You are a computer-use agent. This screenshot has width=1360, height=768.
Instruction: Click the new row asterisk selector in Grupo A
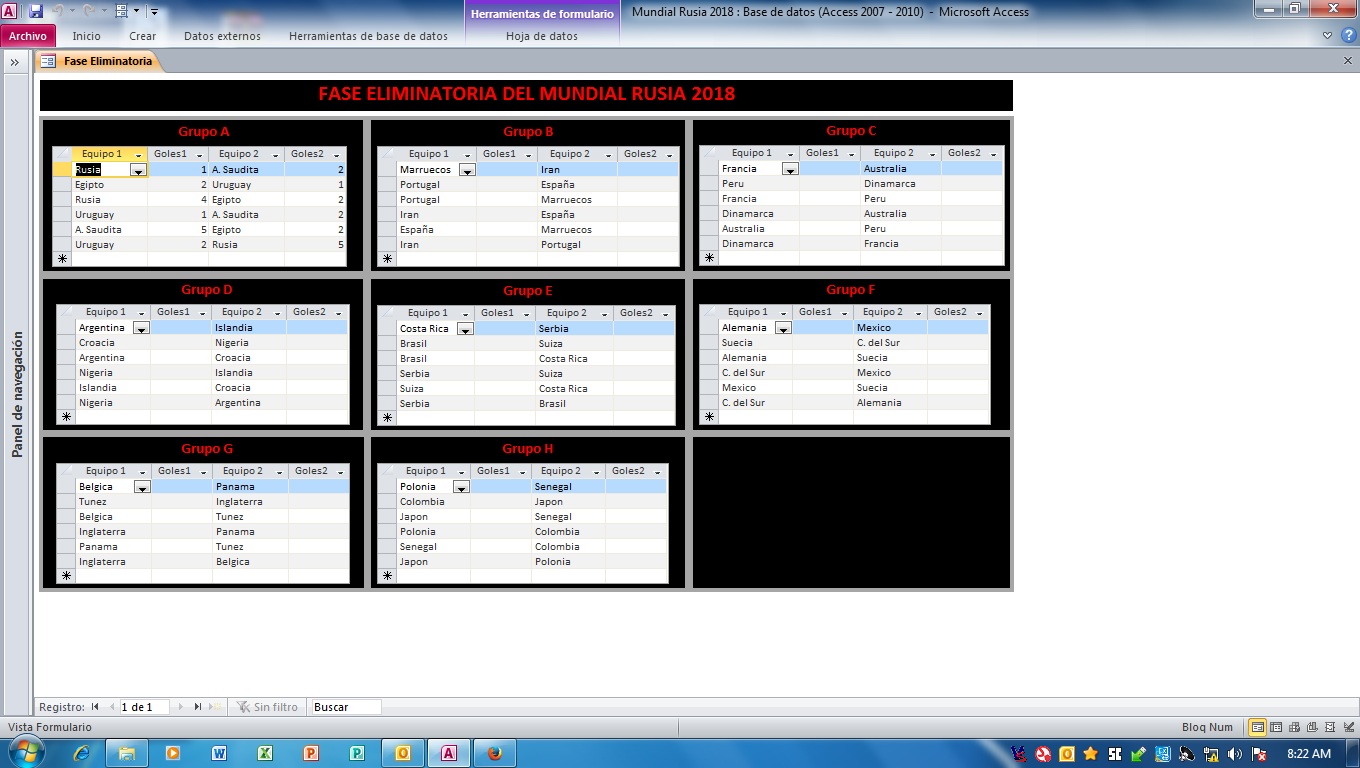coord(62,259)
